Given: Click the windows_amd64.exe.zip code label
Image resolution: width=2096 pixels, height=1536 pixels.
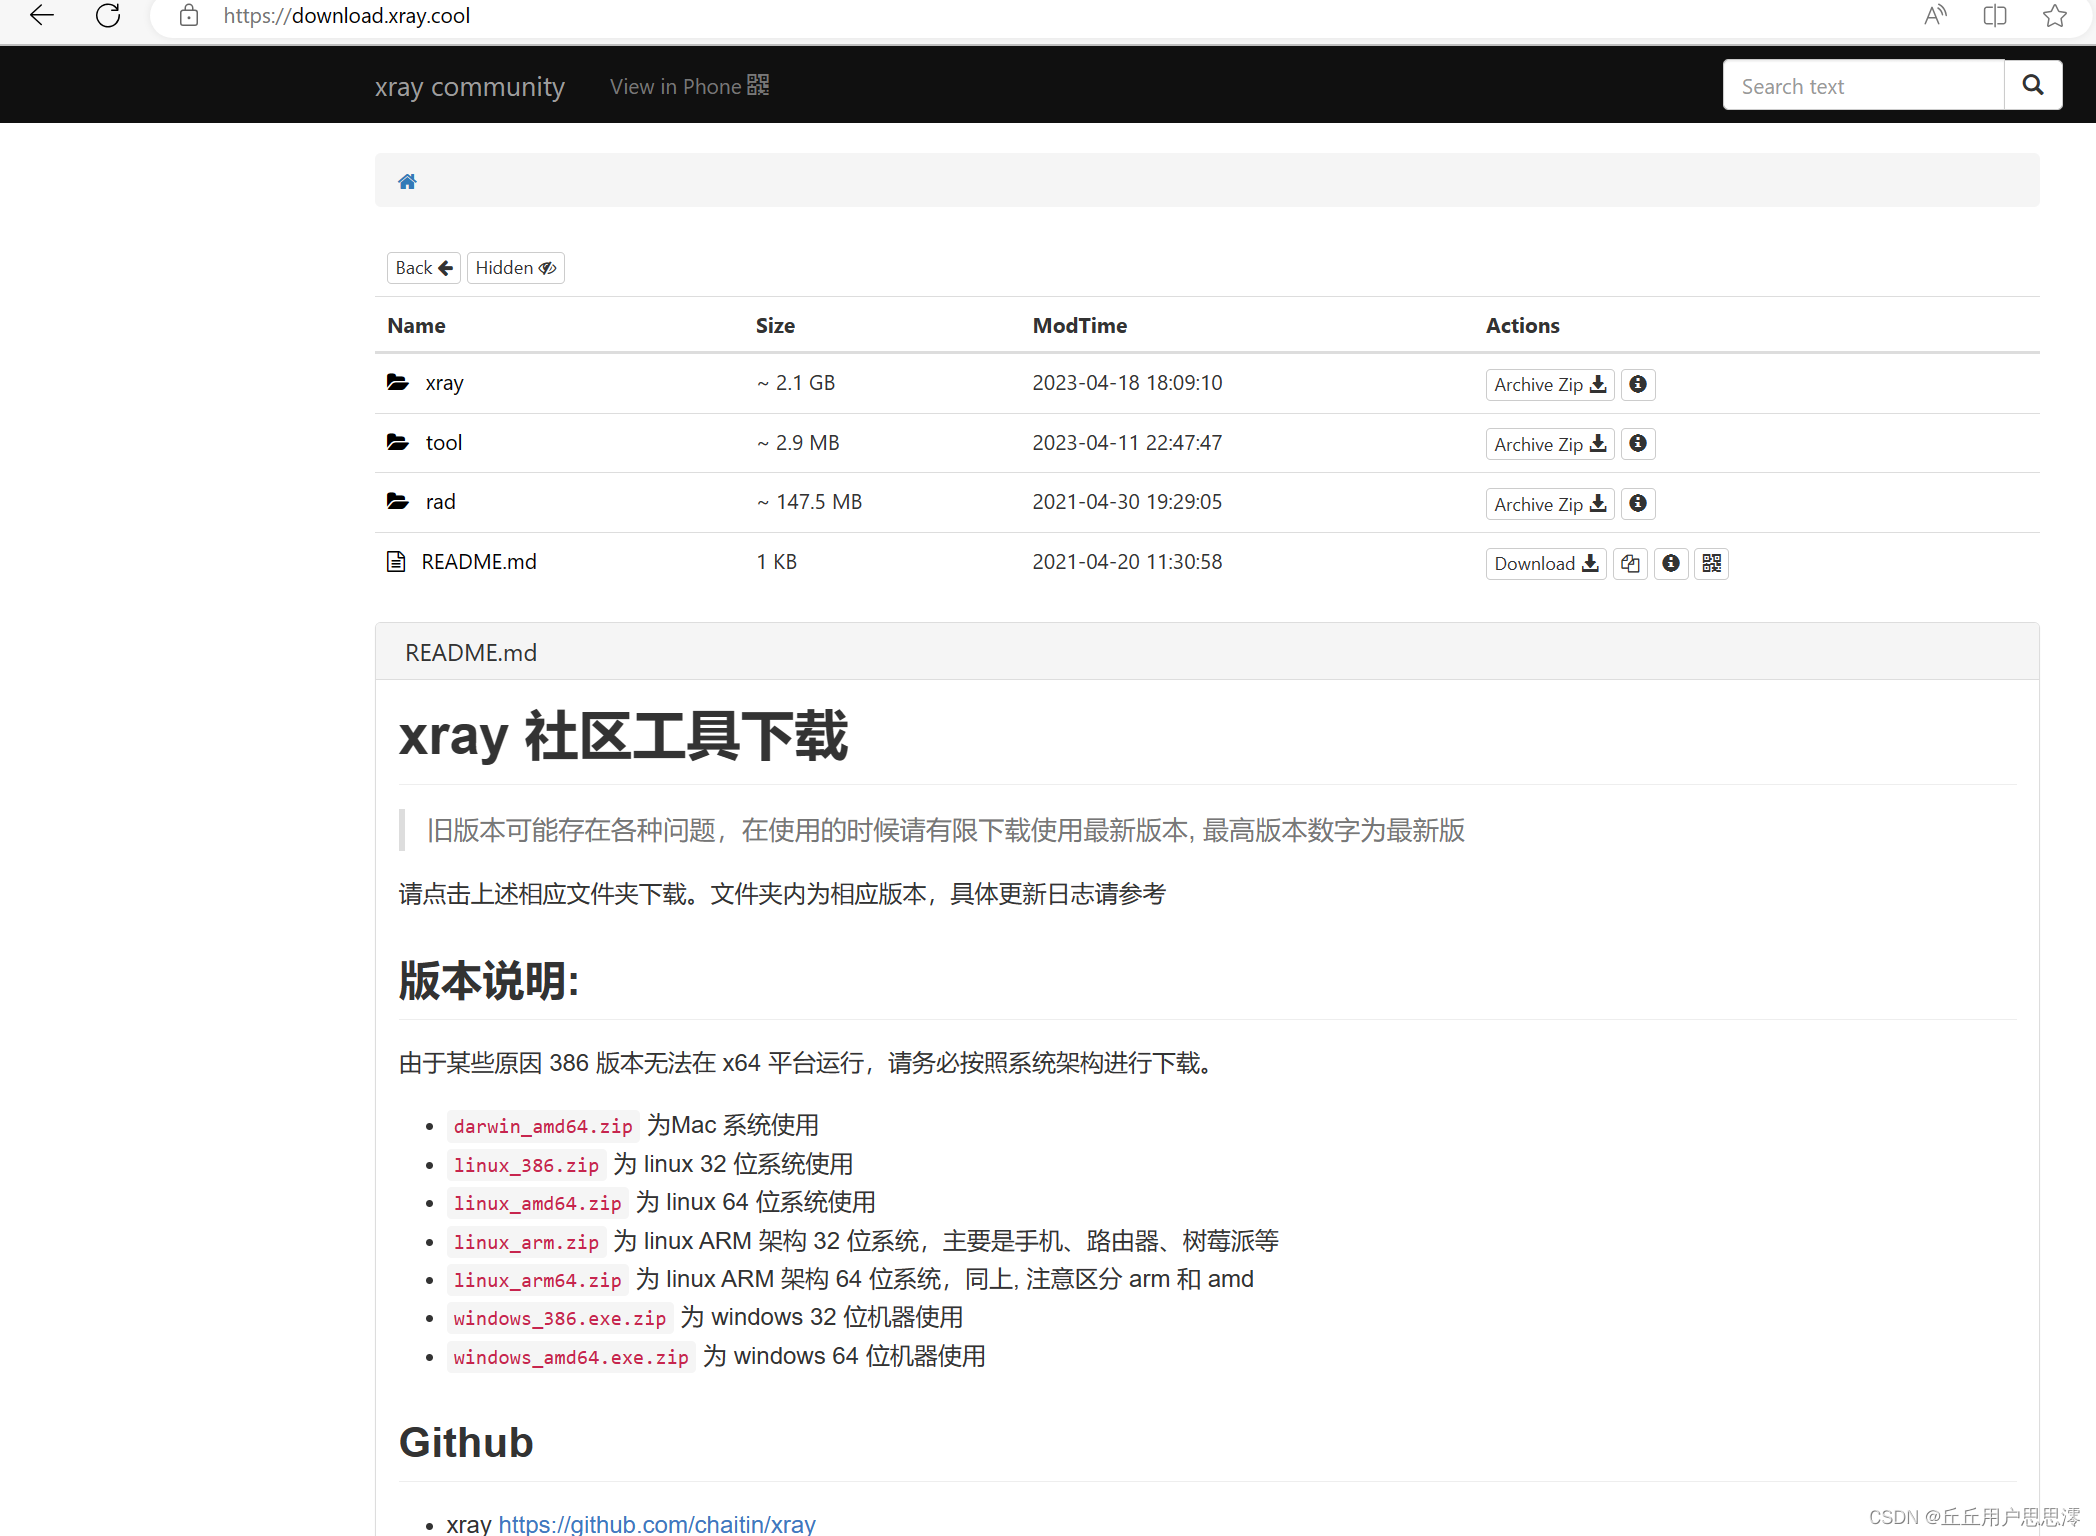Looking at the screenshot, I should pos(571,1357).
